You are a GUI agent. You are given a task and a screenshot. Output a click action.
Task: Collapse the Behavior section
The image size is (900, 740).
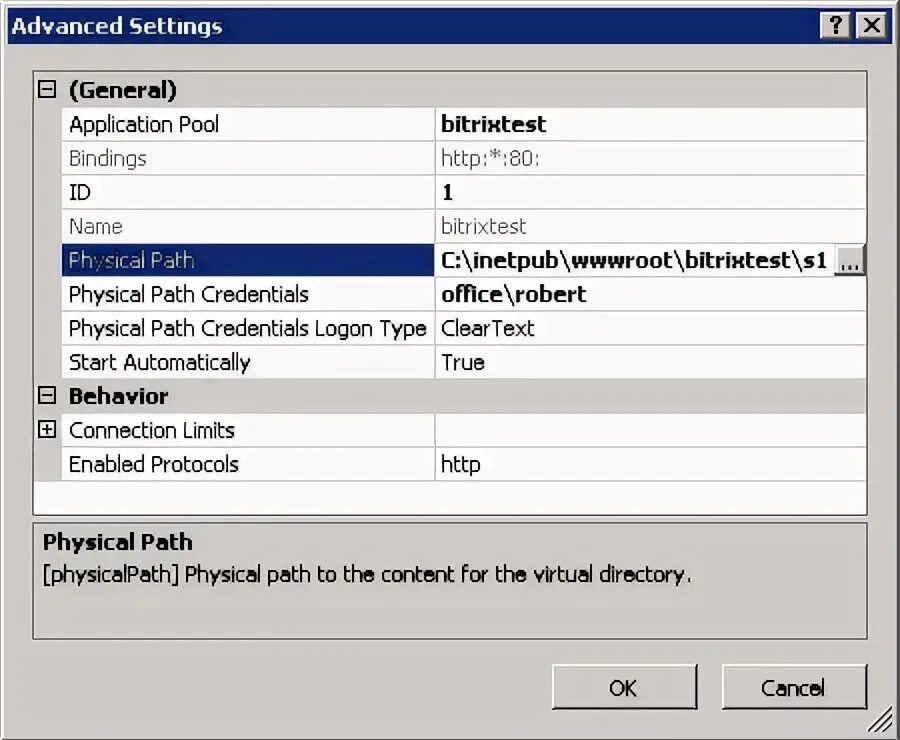coord(47,396)
